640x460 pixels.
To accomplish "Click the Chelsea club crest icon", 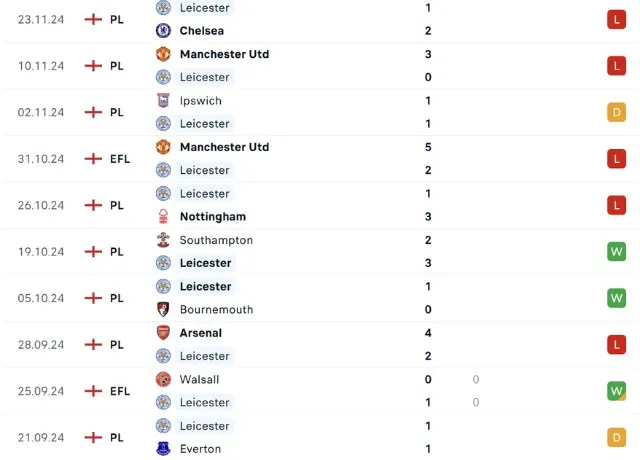I will tap(163, 31).
